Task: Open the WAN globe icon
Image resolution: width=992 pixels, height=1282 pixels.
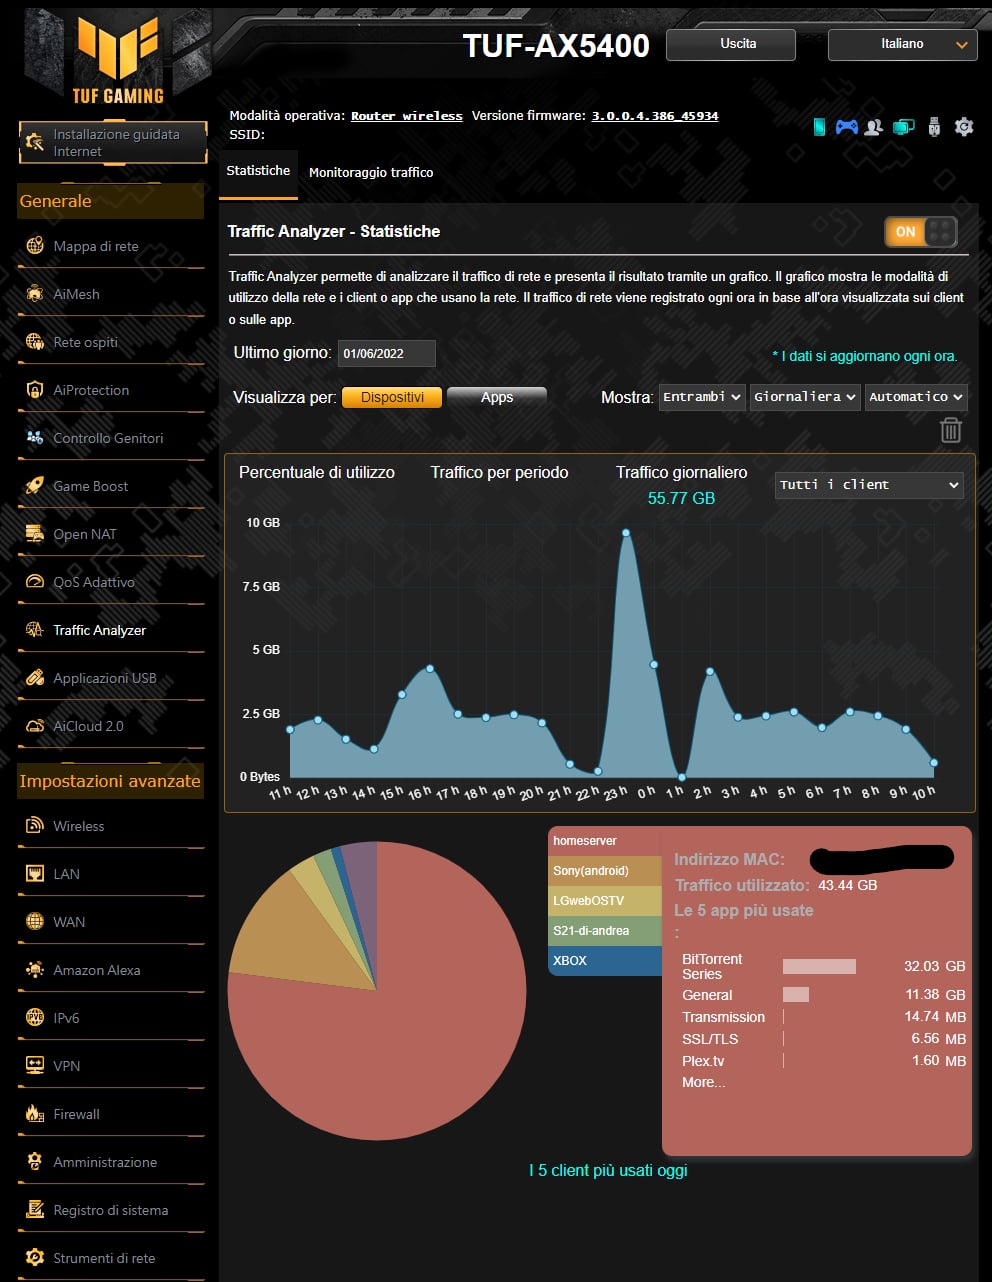Action: coord(35,921)
